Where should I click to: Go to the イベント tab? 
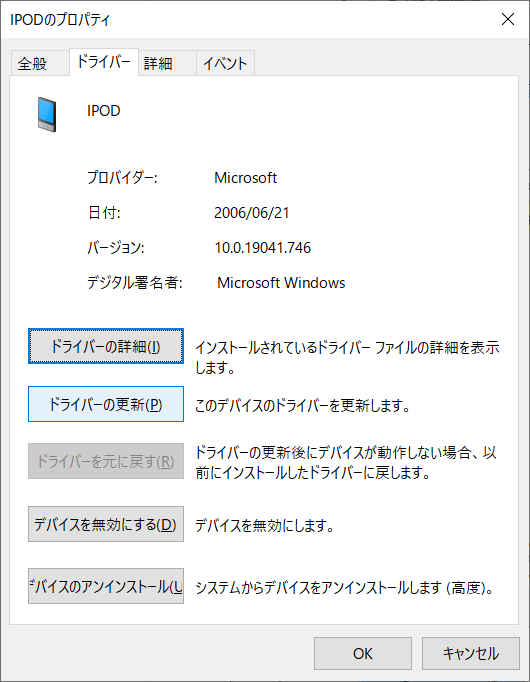[x=225, y=64]
